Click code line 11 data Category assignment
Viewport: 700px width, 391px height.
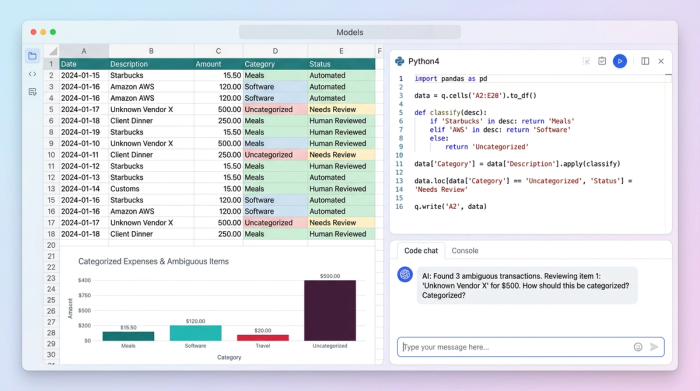tap(517, 164)
